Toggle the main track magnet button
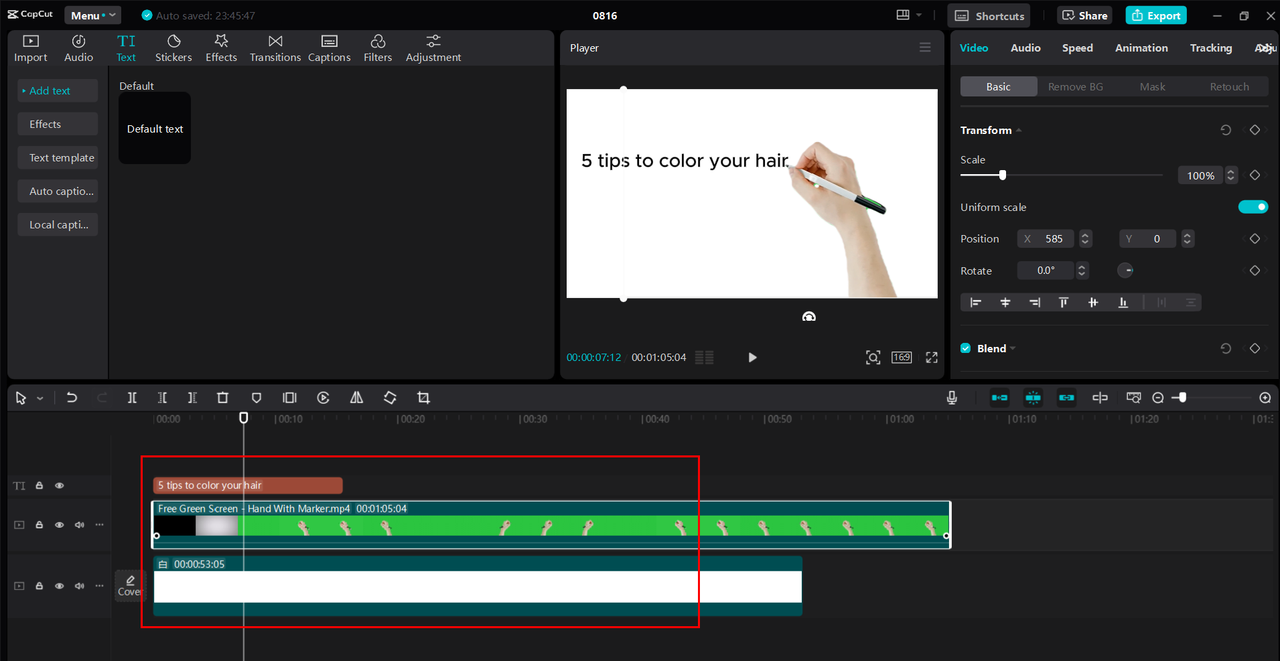Viewport: 1280px width, 661px height. pos(1000,398)
